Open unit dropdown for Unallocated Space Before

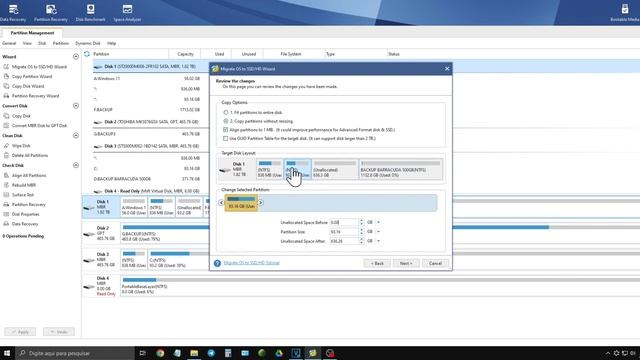coord(378,222)
